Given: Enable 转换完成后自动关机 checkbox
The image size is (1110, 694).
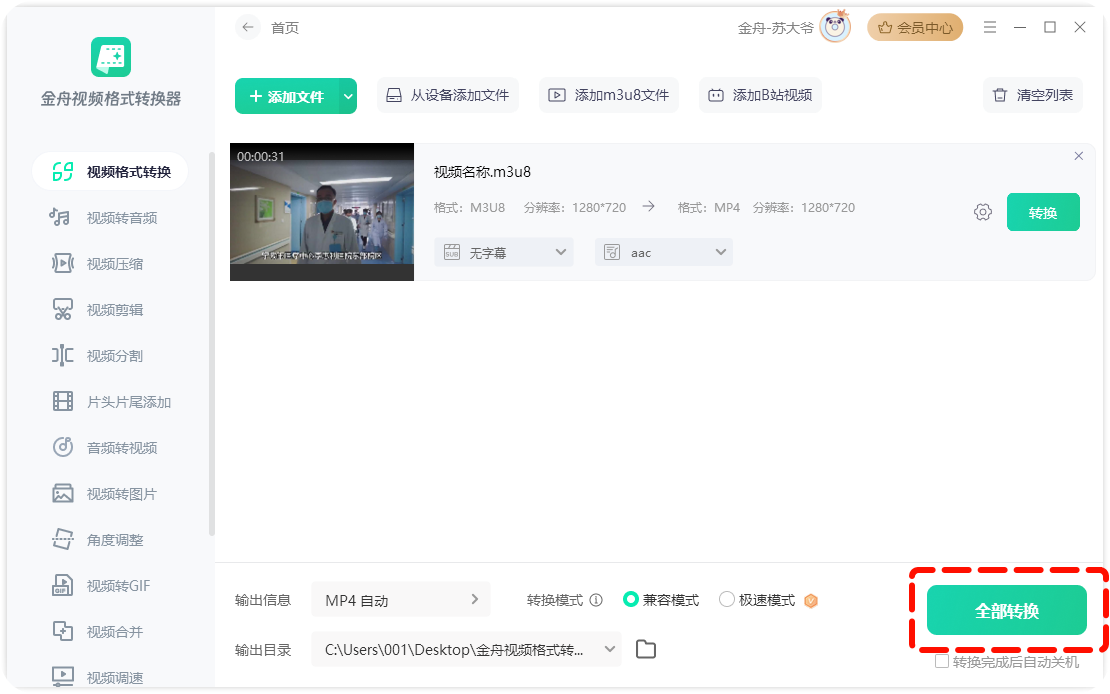Looking at the screenshot, I should click(942, 662).
